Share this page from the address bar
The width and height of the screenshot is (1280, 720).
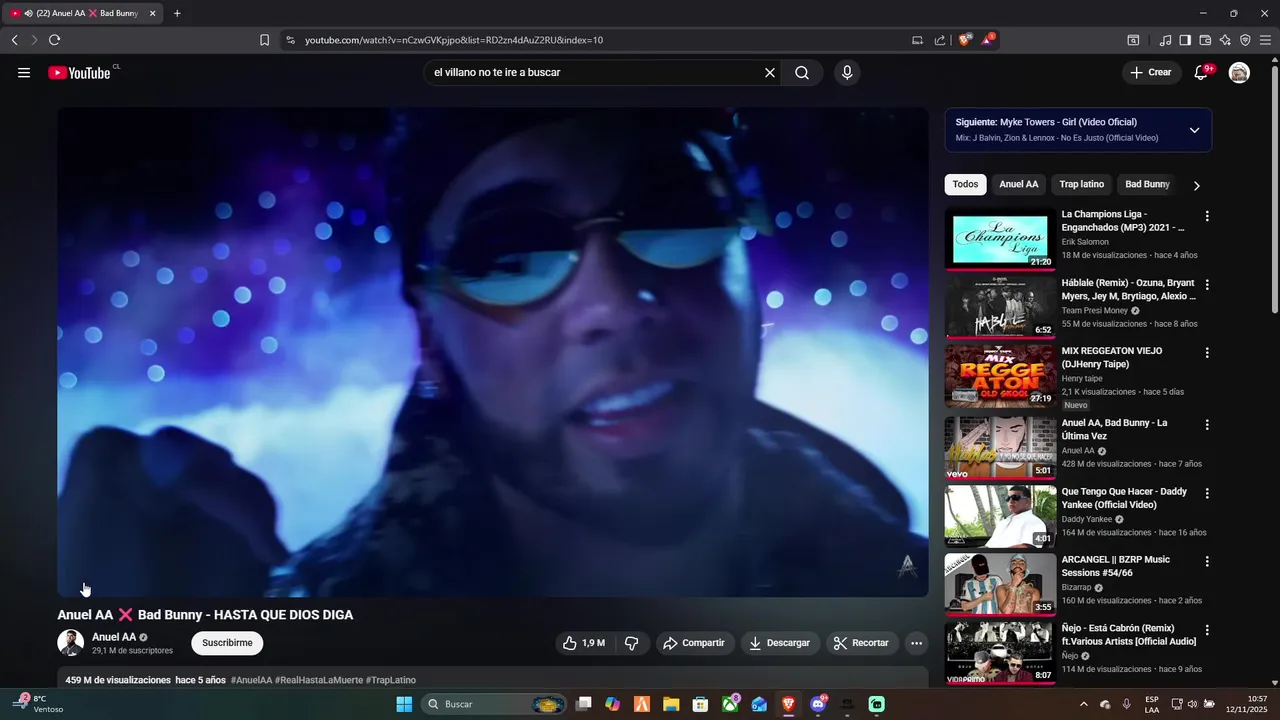point(940,40)
